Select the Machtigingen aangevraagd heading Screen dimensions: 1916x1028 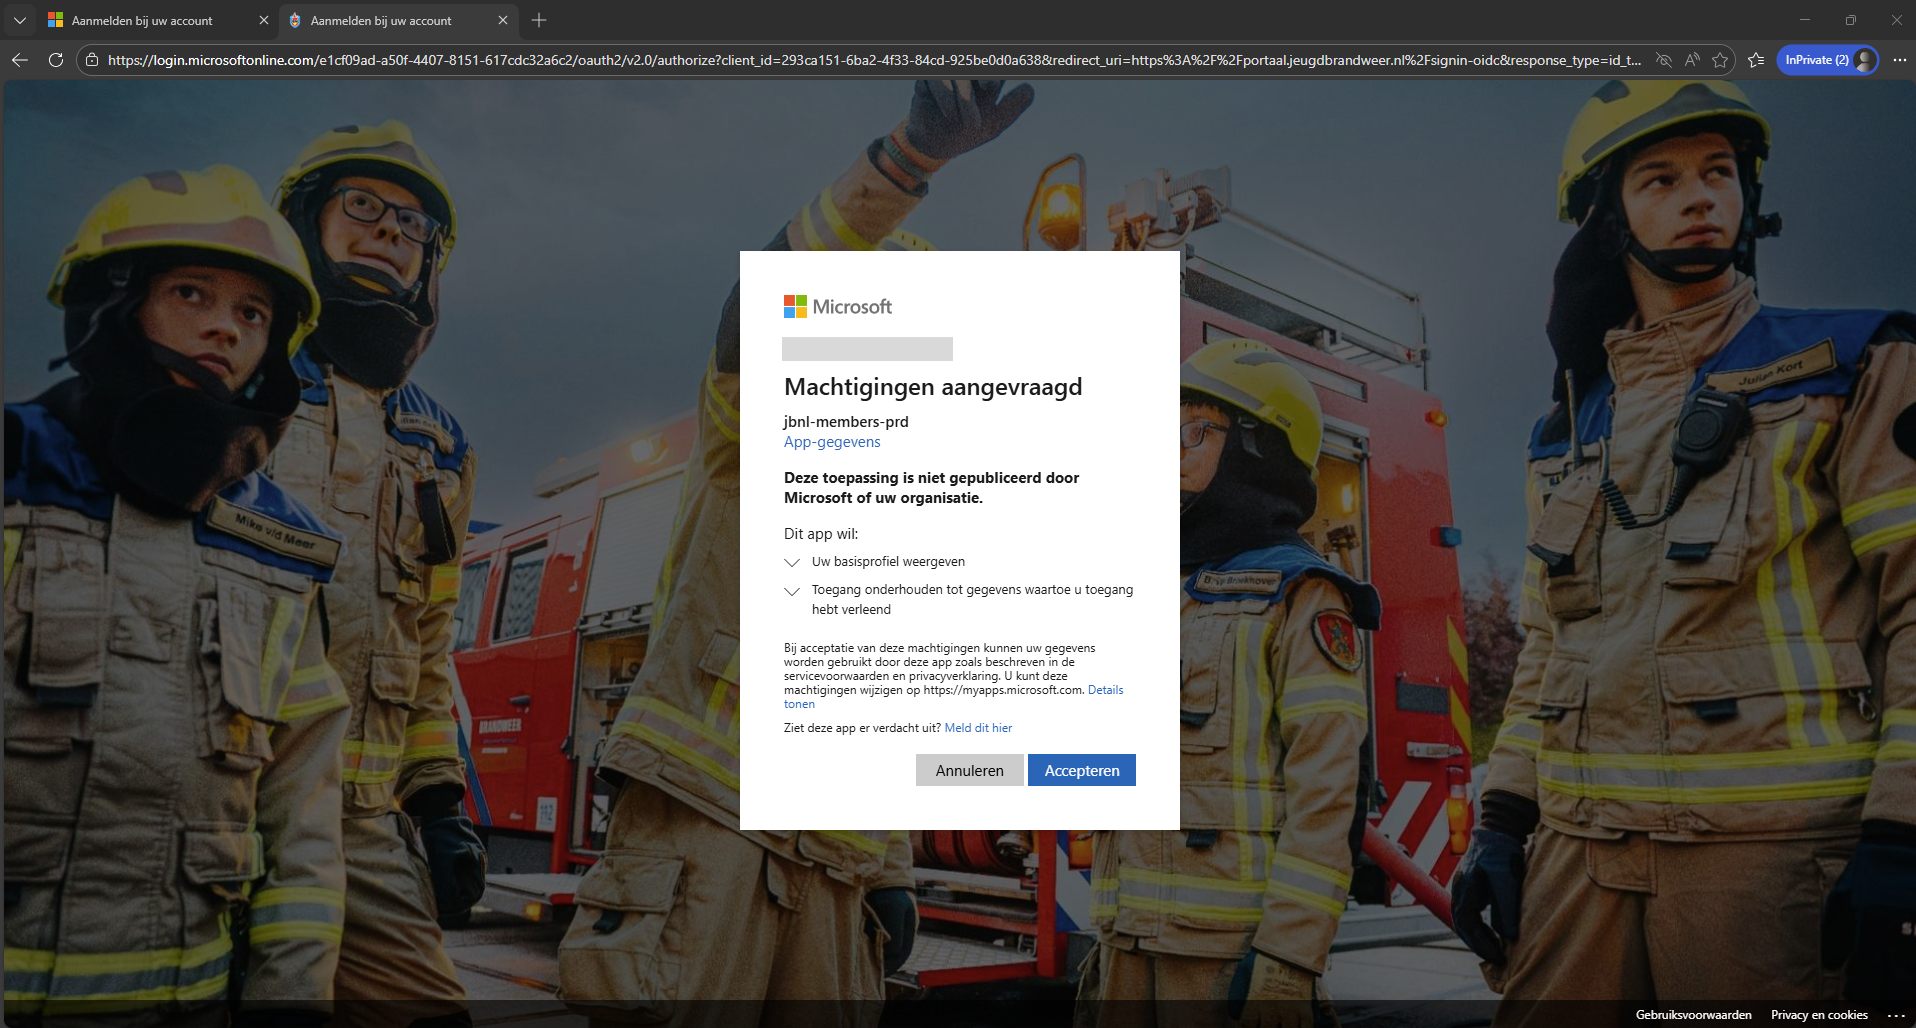[x=933, y=387]
